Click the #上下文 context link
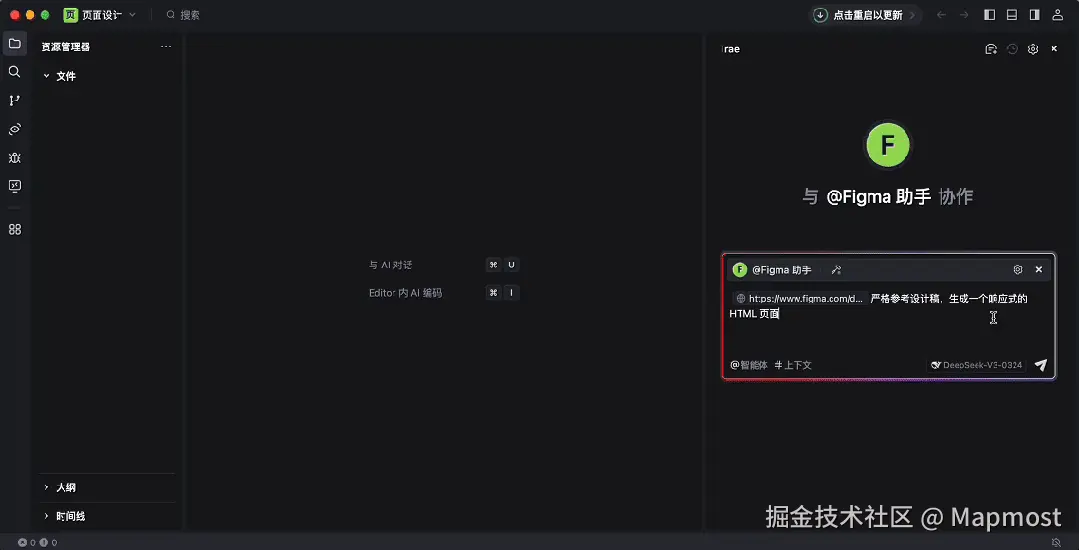The width and height of the screenshot is (1079, 550). pos(793,365)
